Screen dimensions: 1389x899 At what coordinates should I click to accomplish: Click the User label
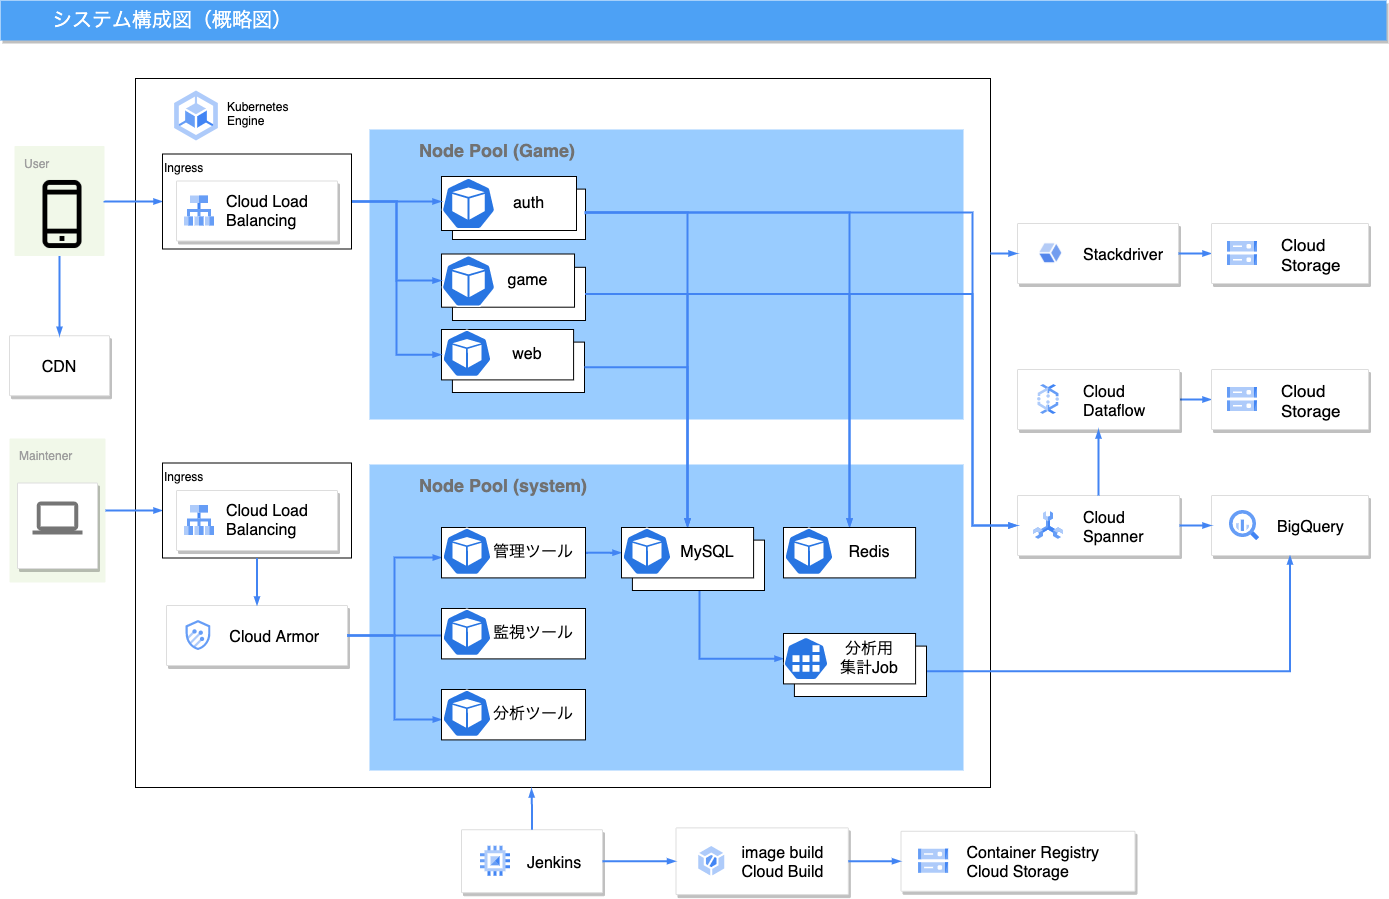[37, 164]
